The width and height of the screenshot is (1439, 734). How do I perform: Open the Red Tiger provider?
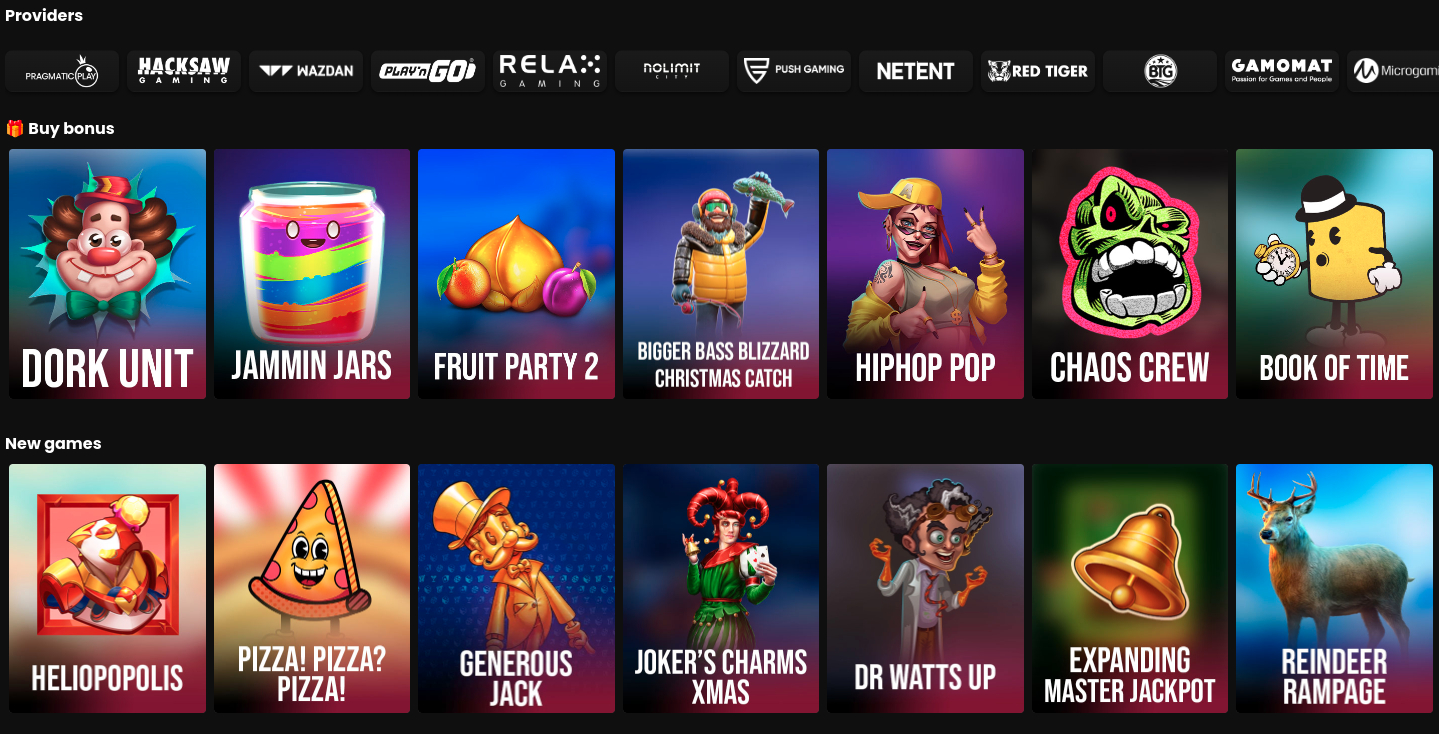1038,71
